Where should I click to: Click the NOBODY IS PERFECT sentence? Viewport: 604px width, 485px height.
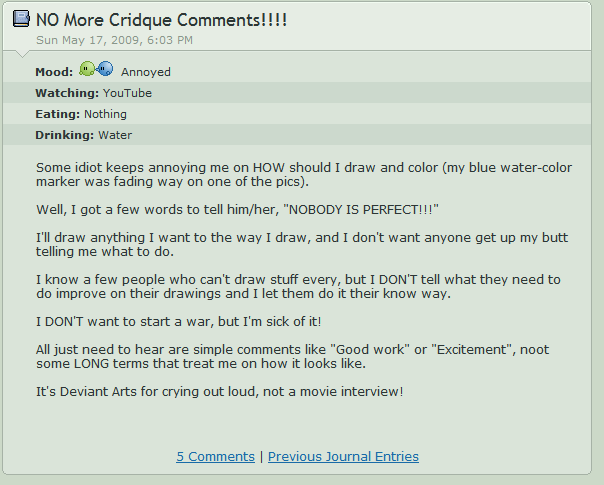[238, 208]
